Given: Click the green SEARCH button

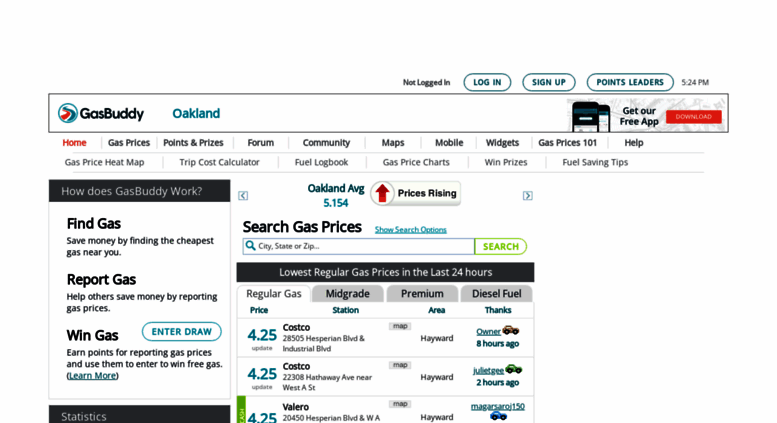Looking at the screenshot, I should (500, 247).
